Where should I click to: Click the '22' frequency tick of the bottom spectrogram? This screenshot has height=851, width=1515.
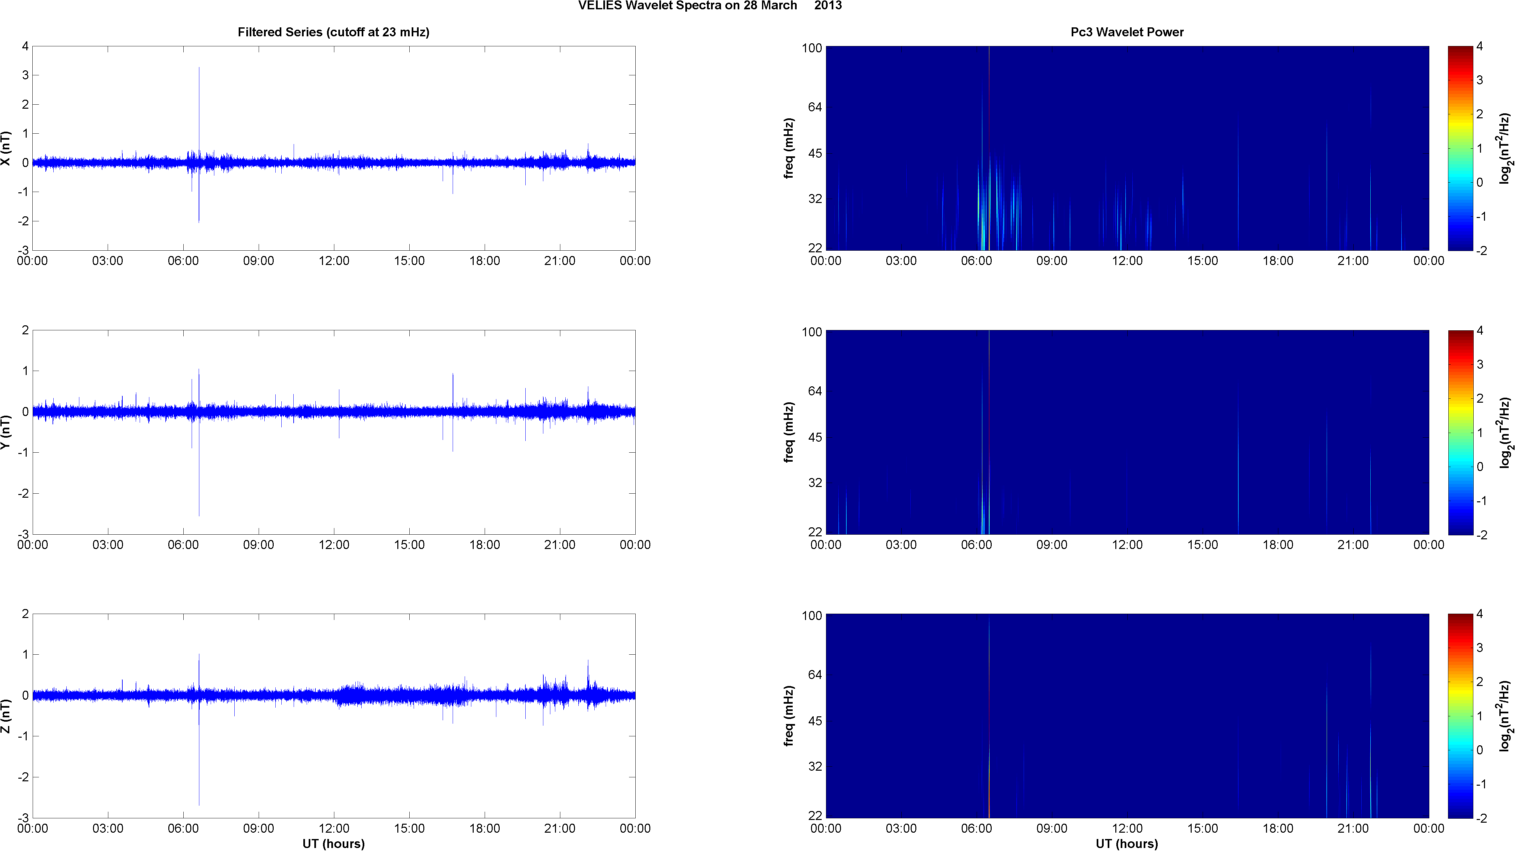815,816
